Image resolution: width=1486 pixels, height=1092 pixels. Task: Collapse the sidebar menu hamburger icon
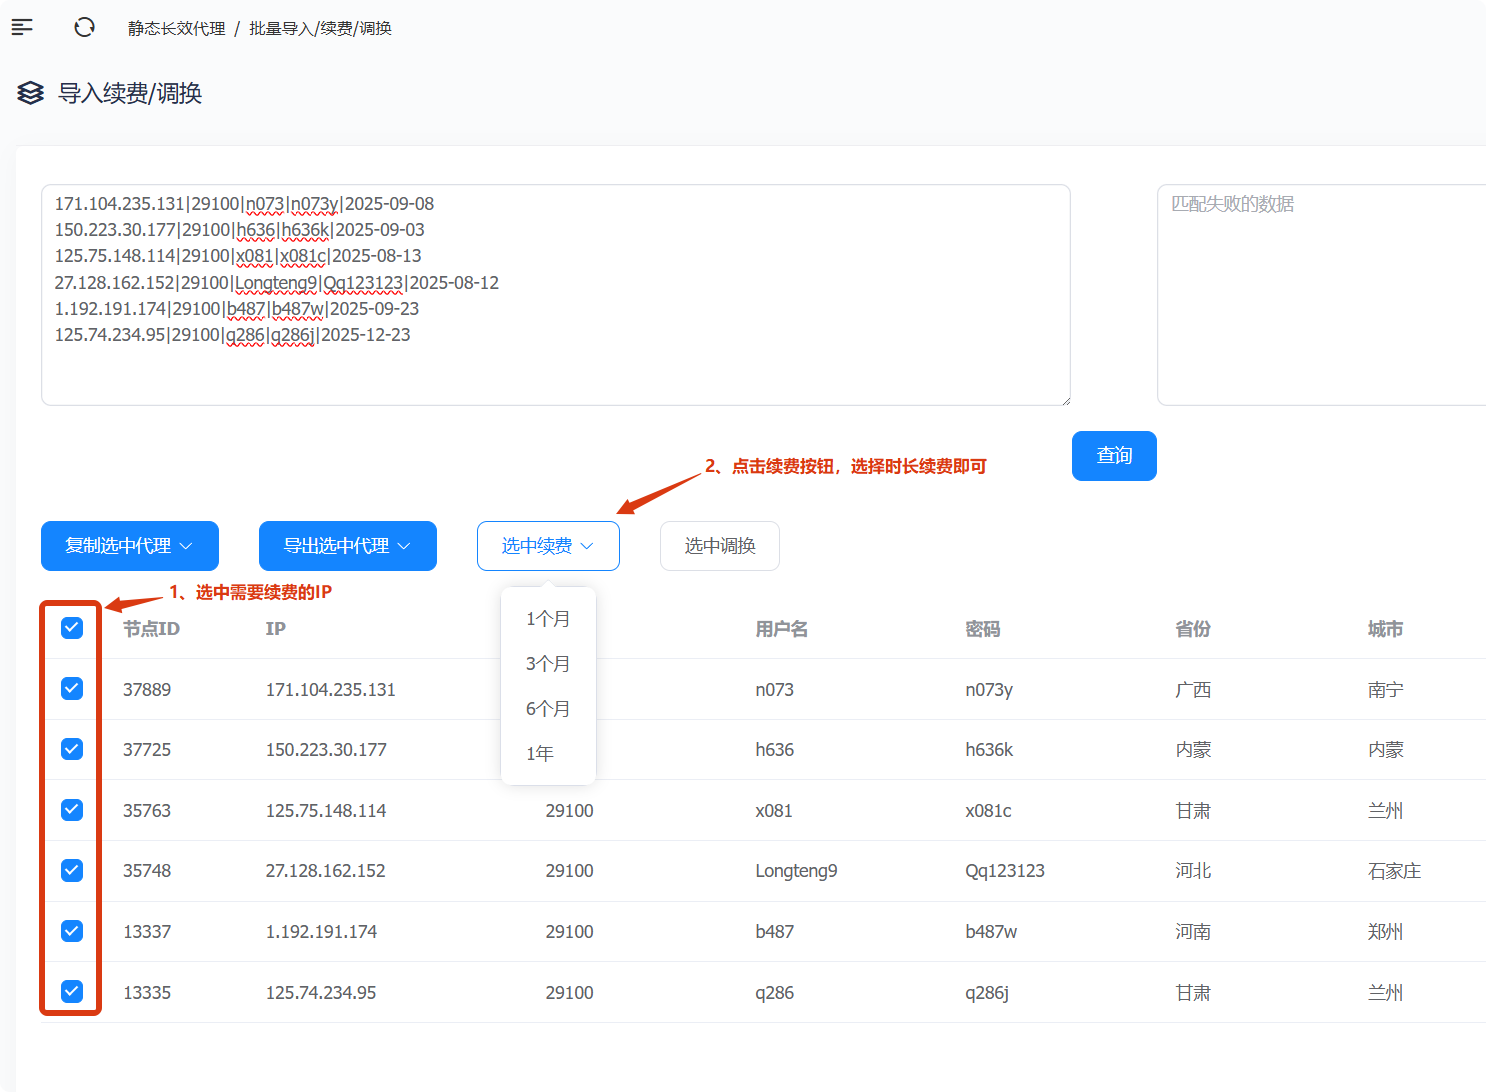tap(22, 28)
